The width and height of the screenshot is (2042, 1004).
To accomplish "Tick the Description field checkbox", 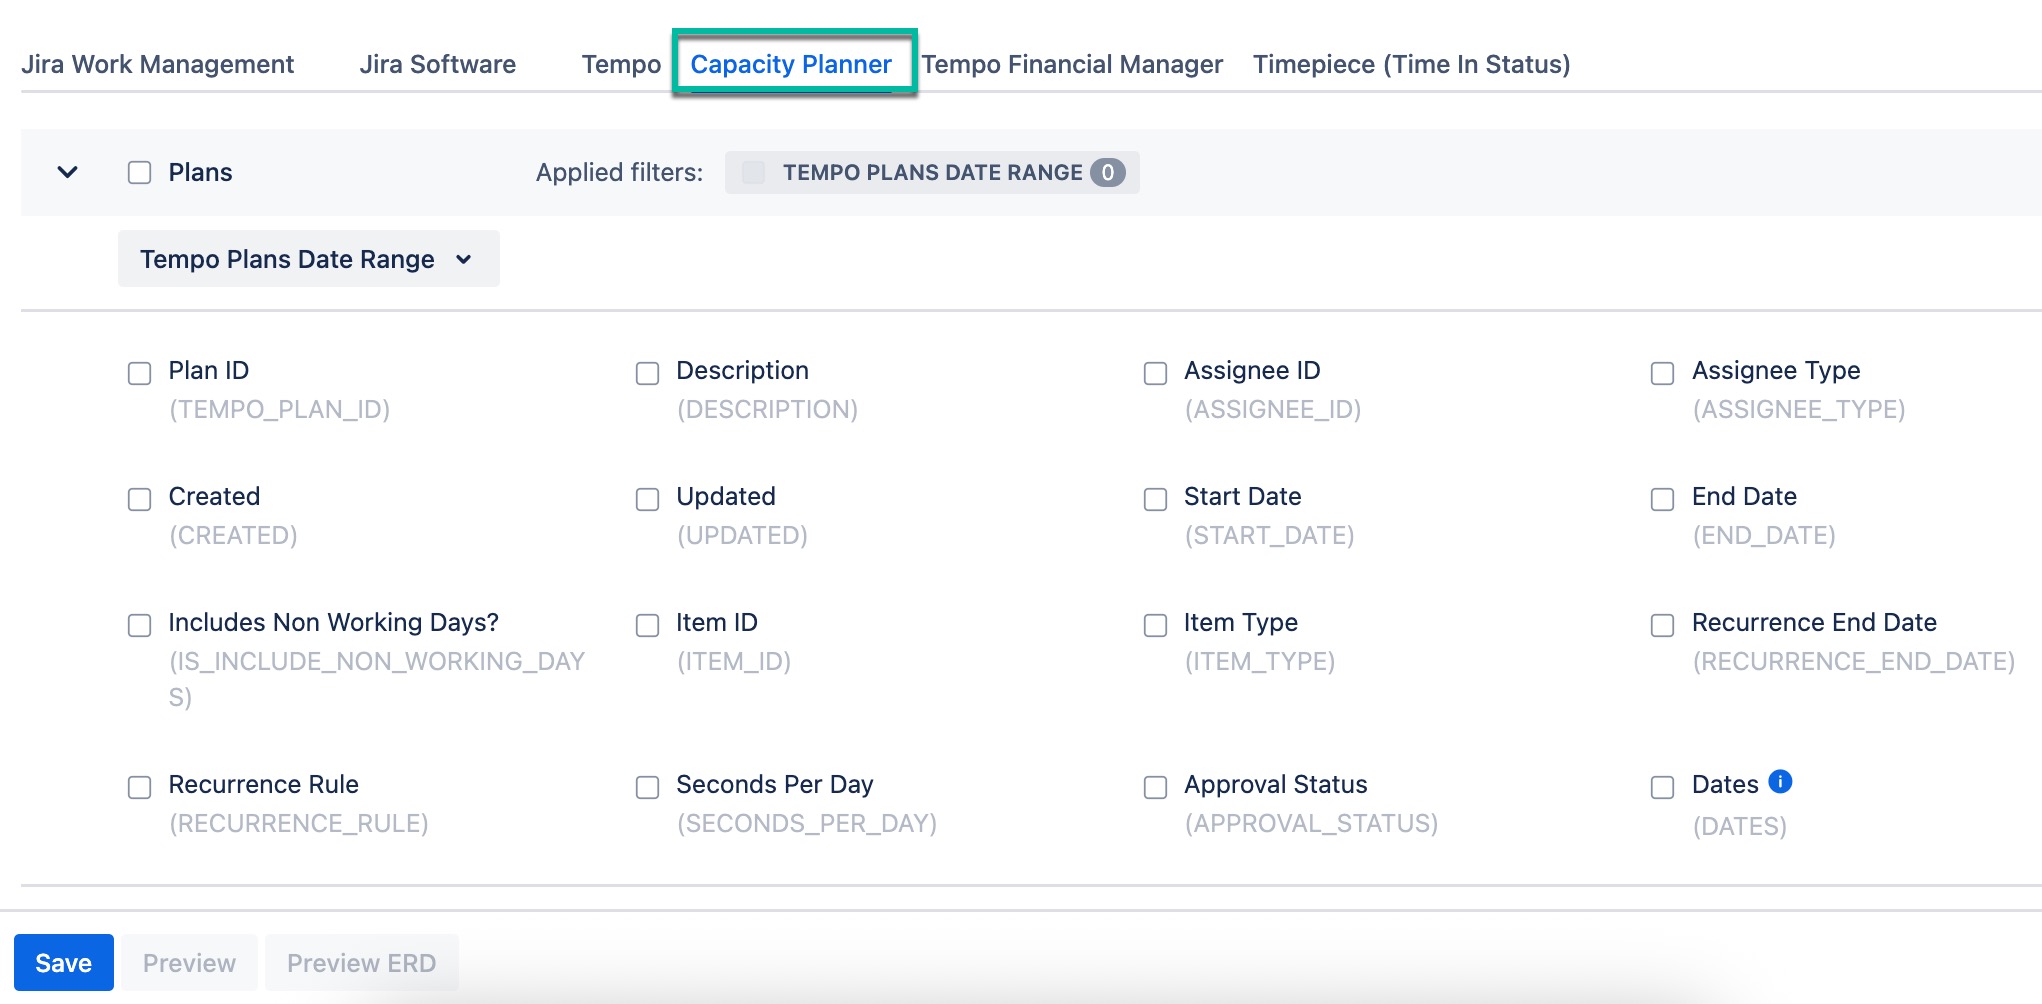I will point(648,373).
